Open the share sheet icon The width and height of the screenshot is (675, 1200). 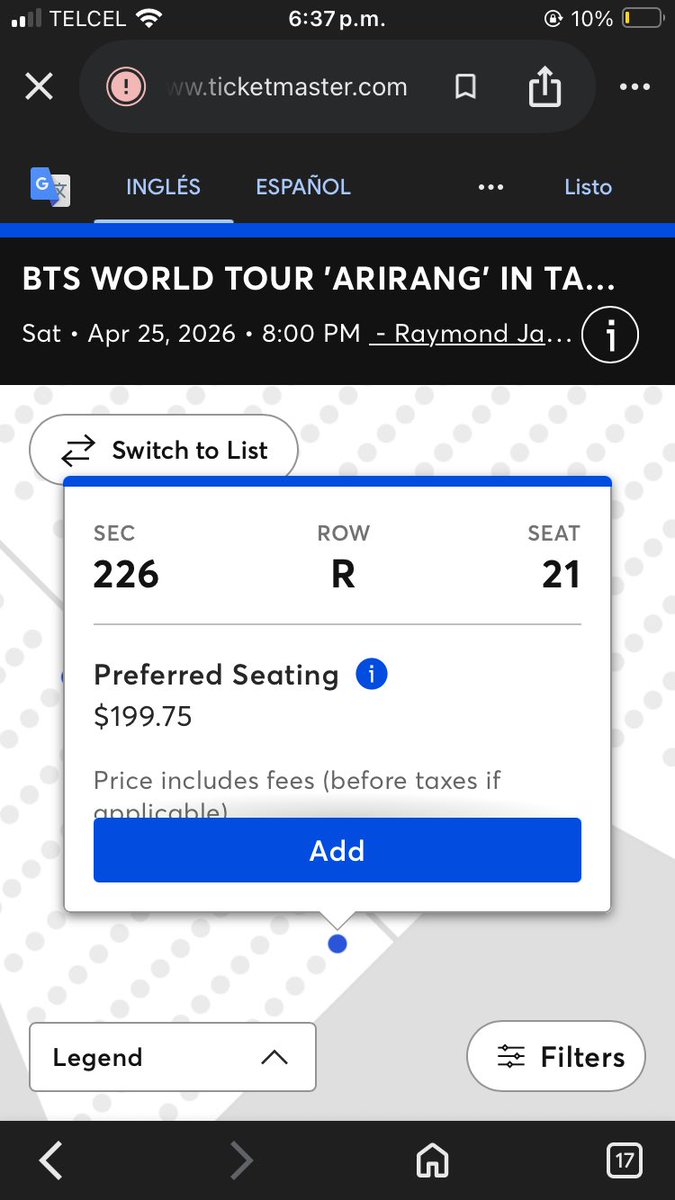(544, 87)
